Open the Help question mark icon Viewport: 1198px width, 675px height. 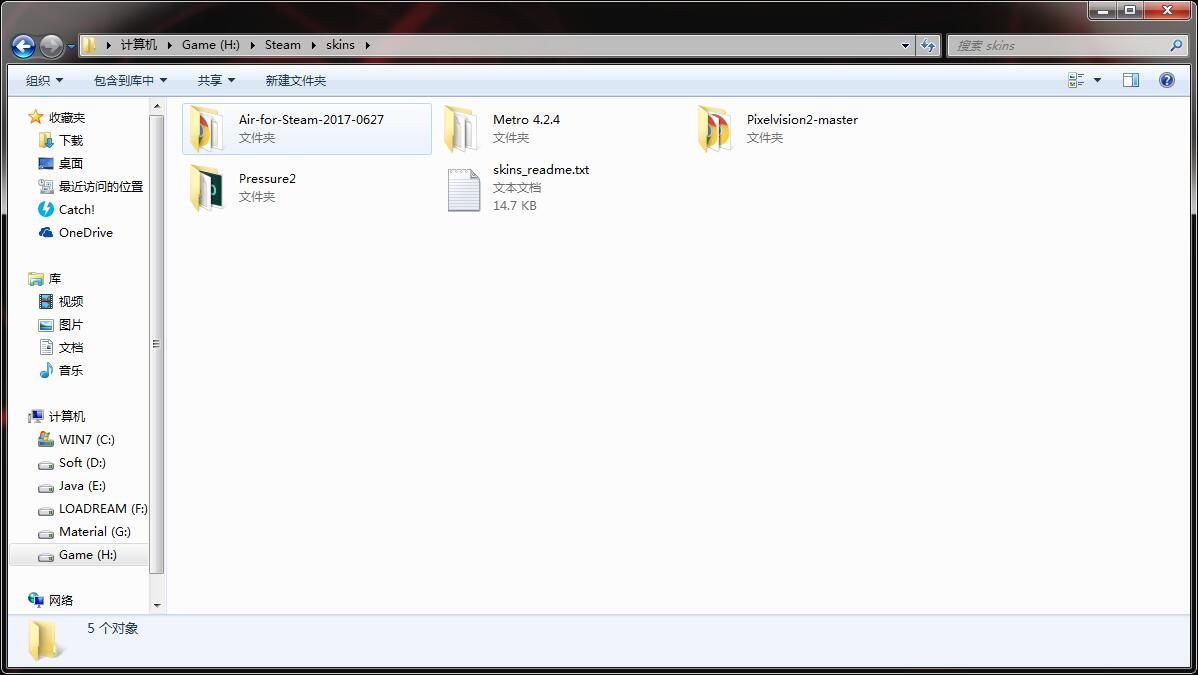point(1166,80)
